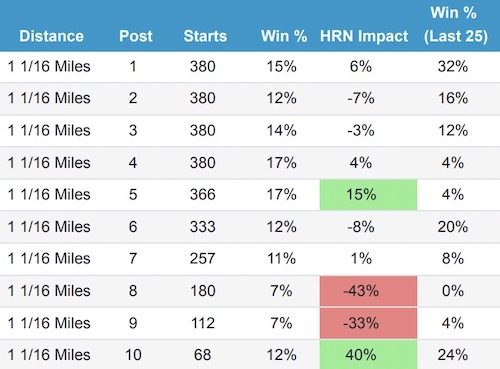Screen dimensions: 500x369
Task: Click the 32% last-25 win cell
Action: coord(453,66)
